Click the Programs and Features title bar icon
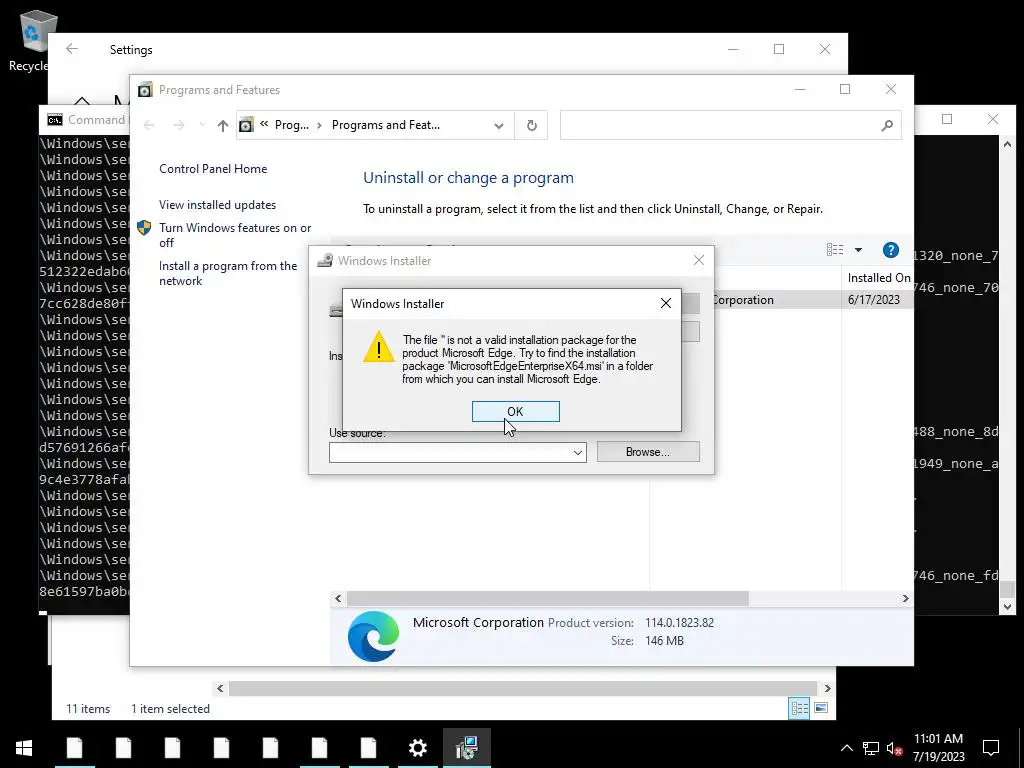 (145, 89)
